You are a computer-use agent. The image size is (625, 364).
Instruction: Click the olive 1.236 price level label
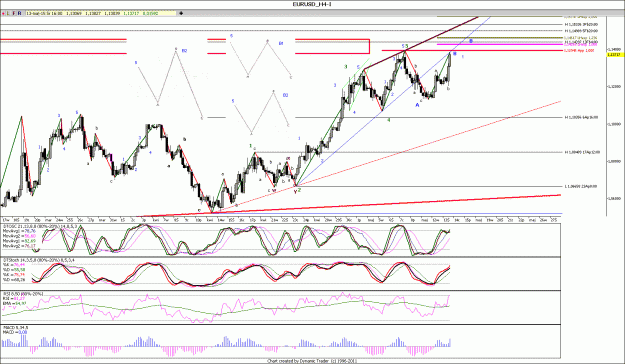click(580, 38)
